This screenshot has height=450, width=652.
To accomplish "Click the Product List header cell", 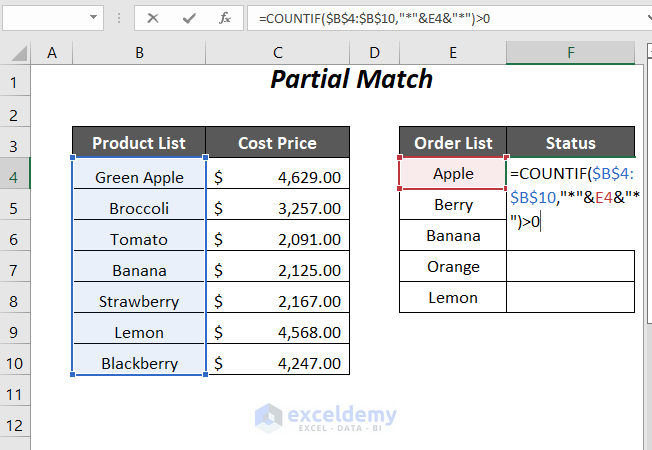I will (x=139, y=143).
